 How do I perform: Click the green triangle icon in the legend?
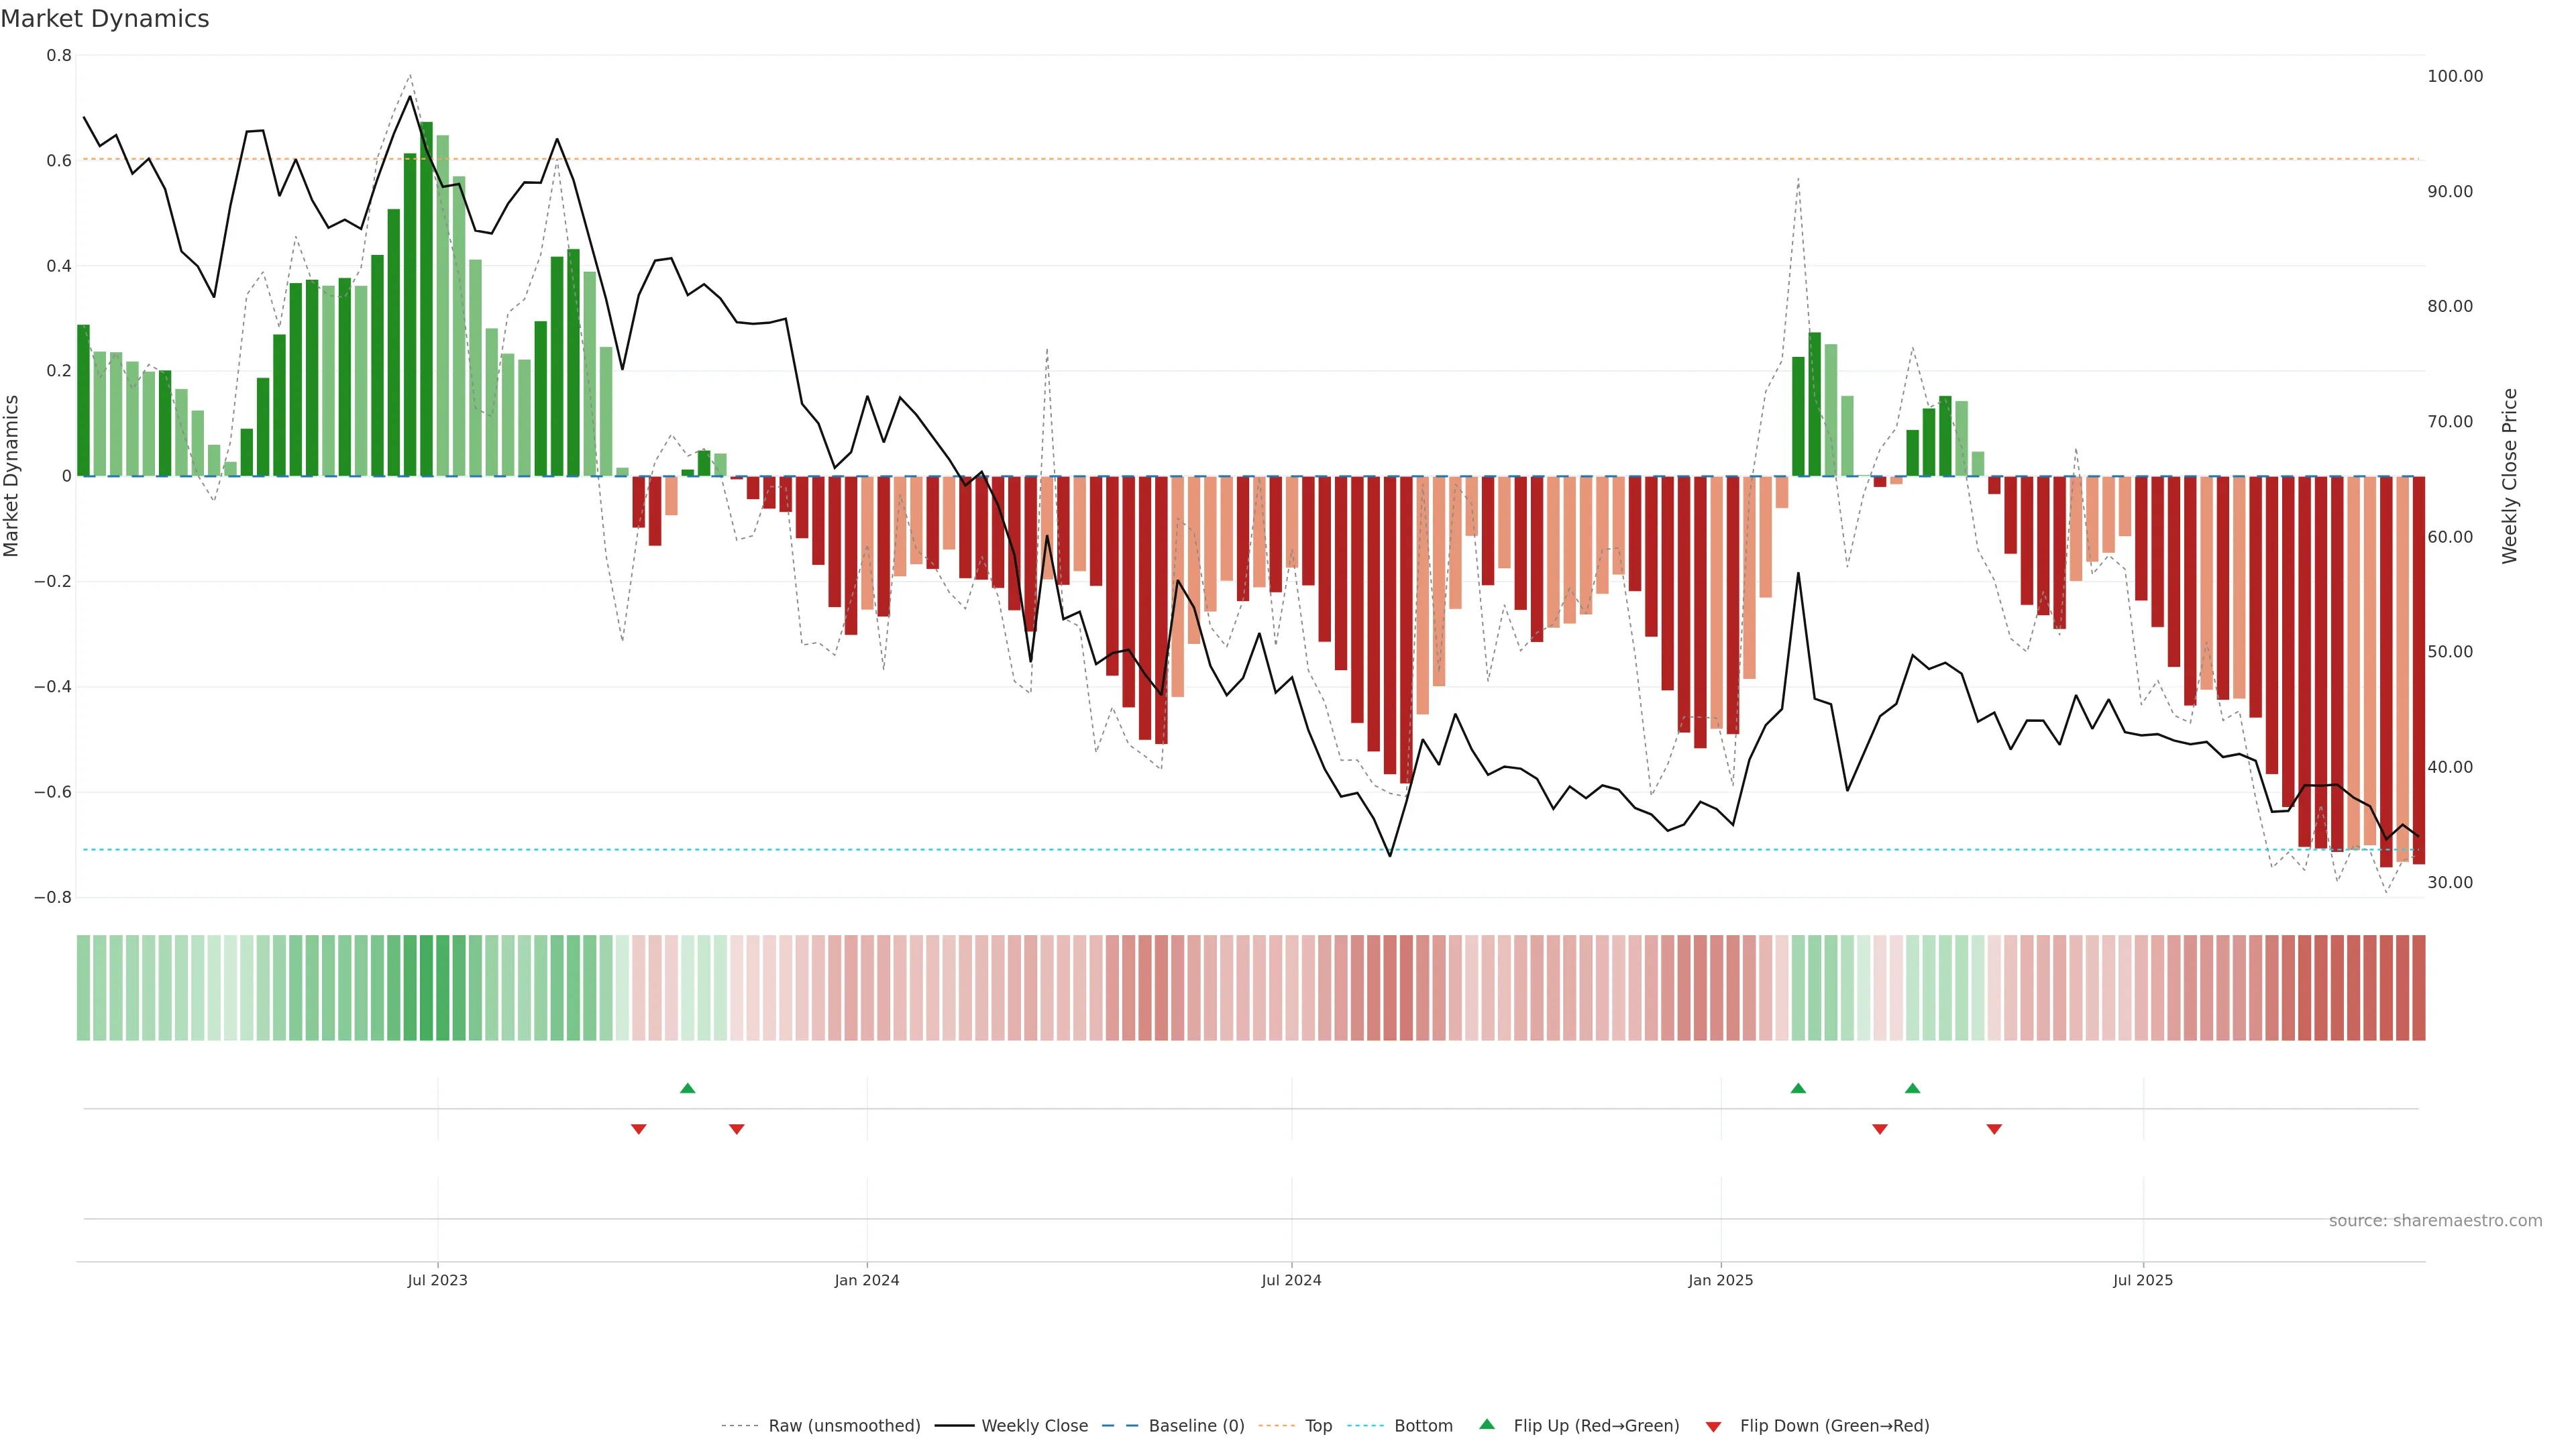click(1487, 1424)
